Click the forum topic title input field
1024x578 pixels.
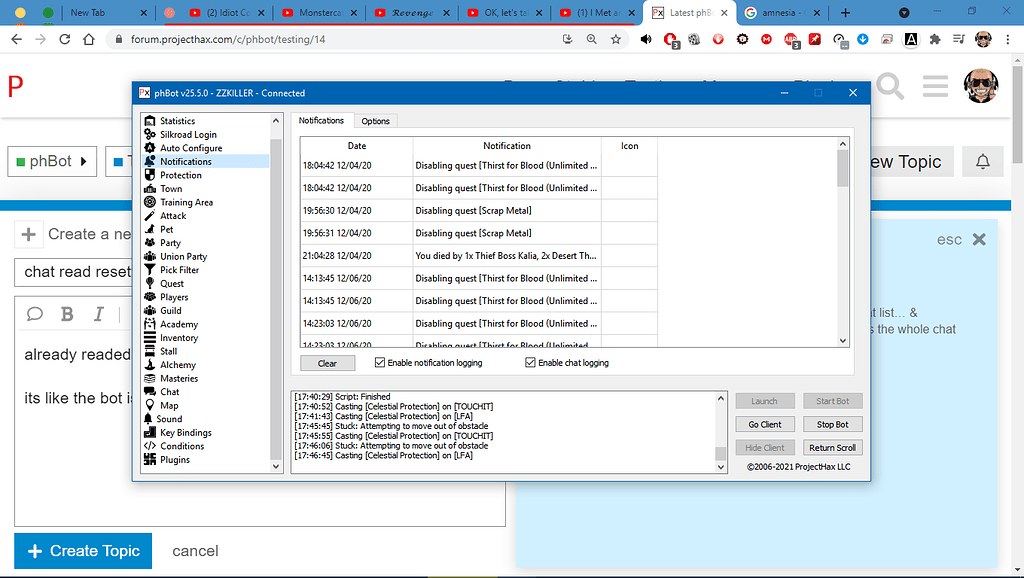(73, 272)
